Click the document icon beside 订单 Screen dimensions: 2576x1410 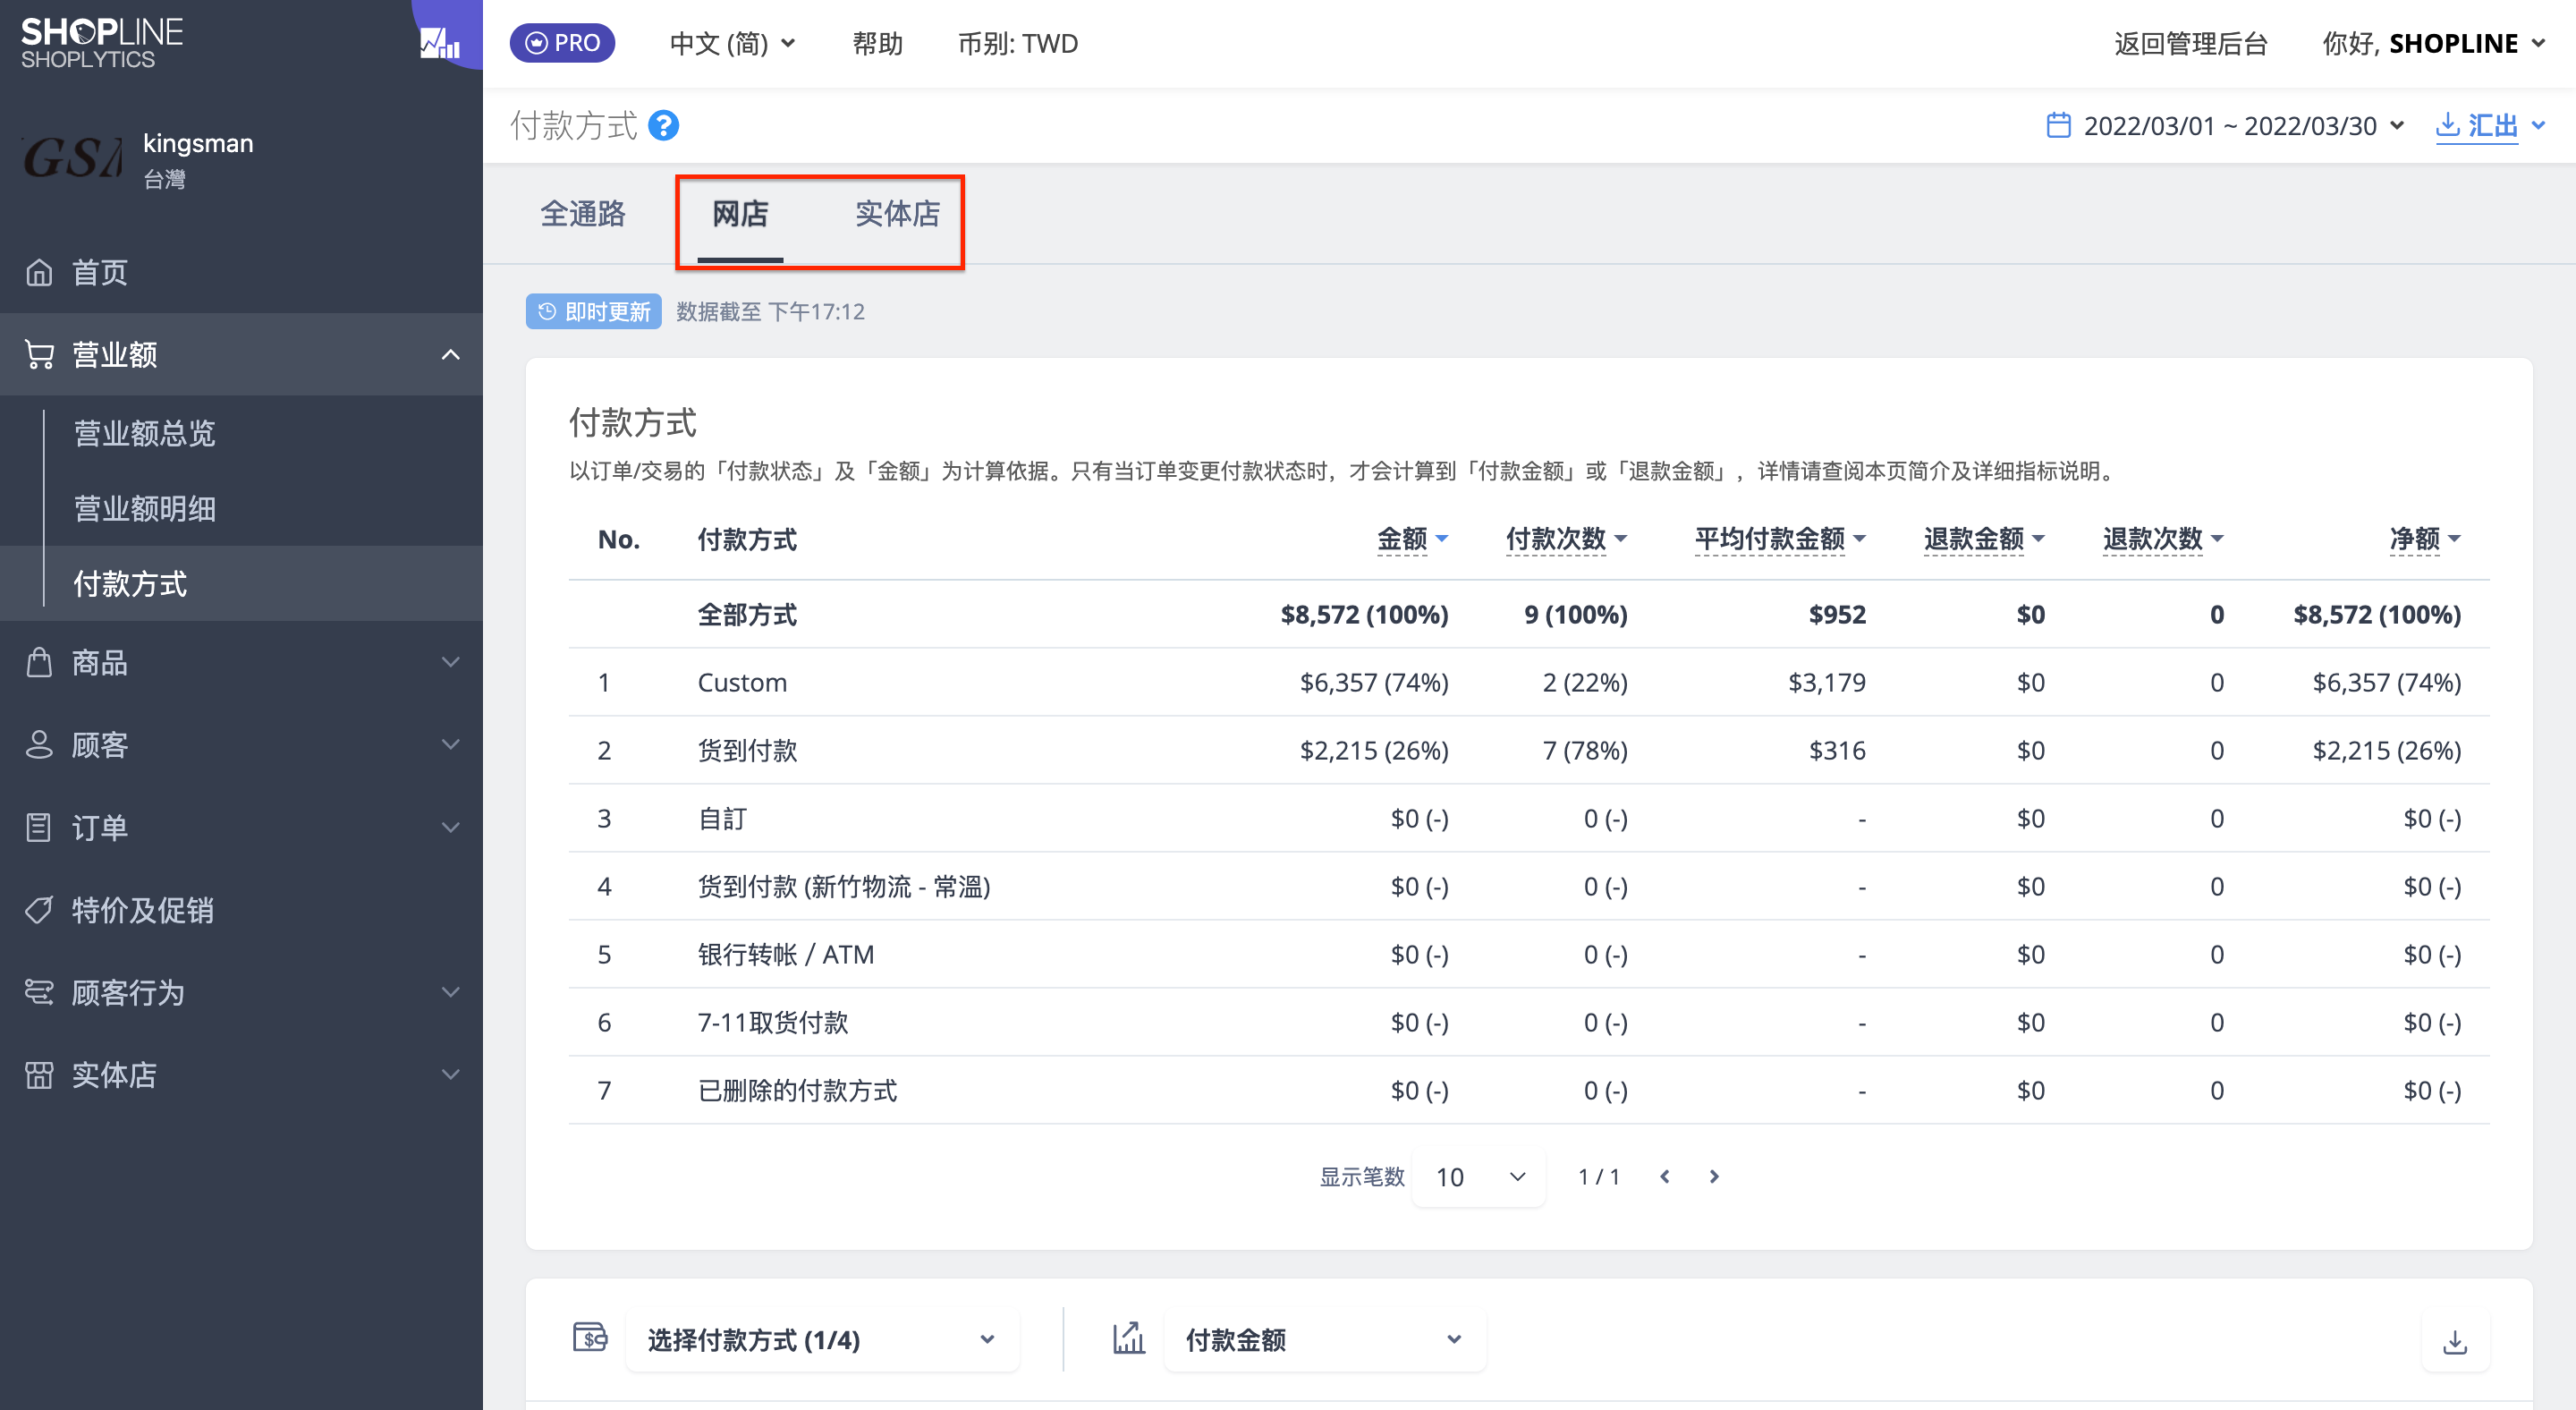pos(39,827)
